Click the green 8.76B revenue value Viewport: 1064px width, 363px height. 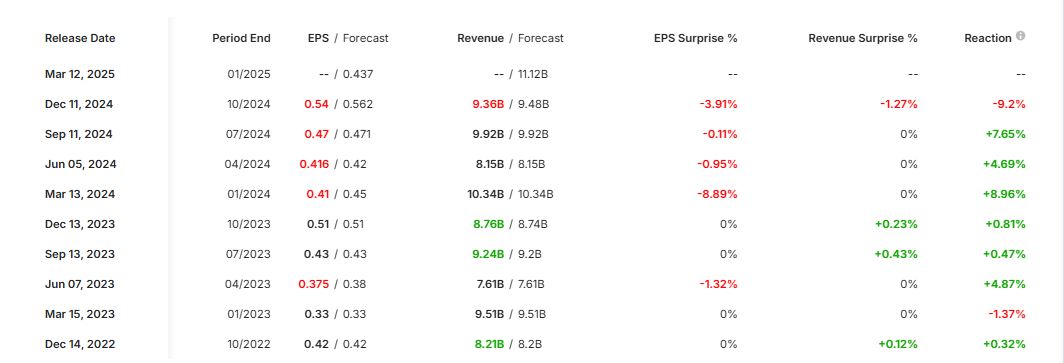[x=489, y=224]
